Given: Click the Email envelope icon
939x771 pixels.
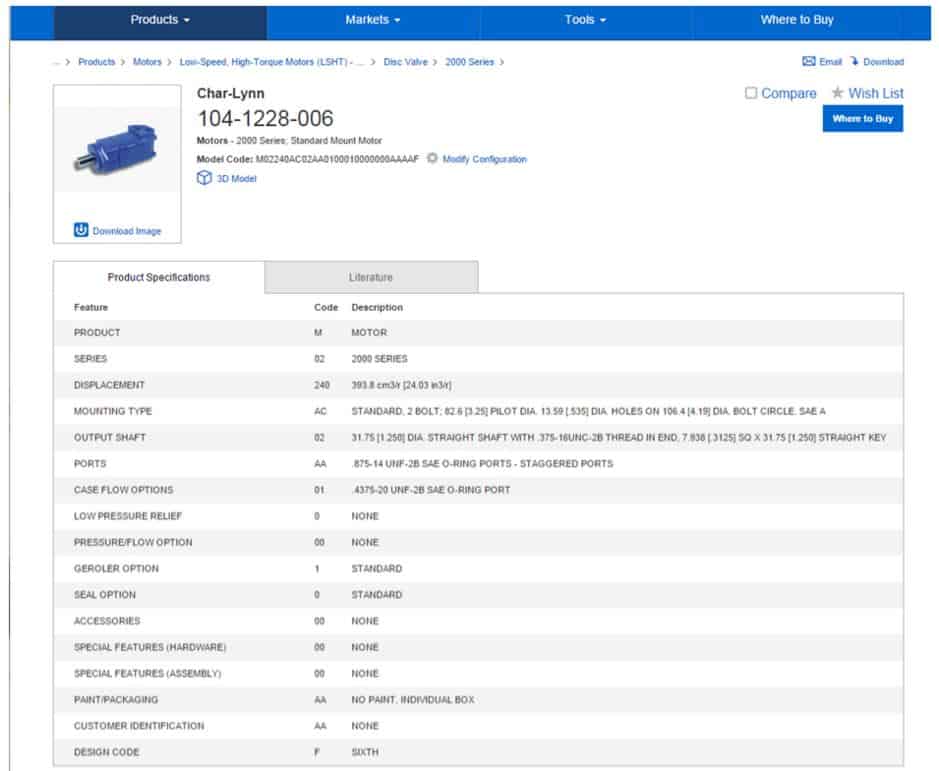Looking at the screenshot, I should click(x=808, y=61).
